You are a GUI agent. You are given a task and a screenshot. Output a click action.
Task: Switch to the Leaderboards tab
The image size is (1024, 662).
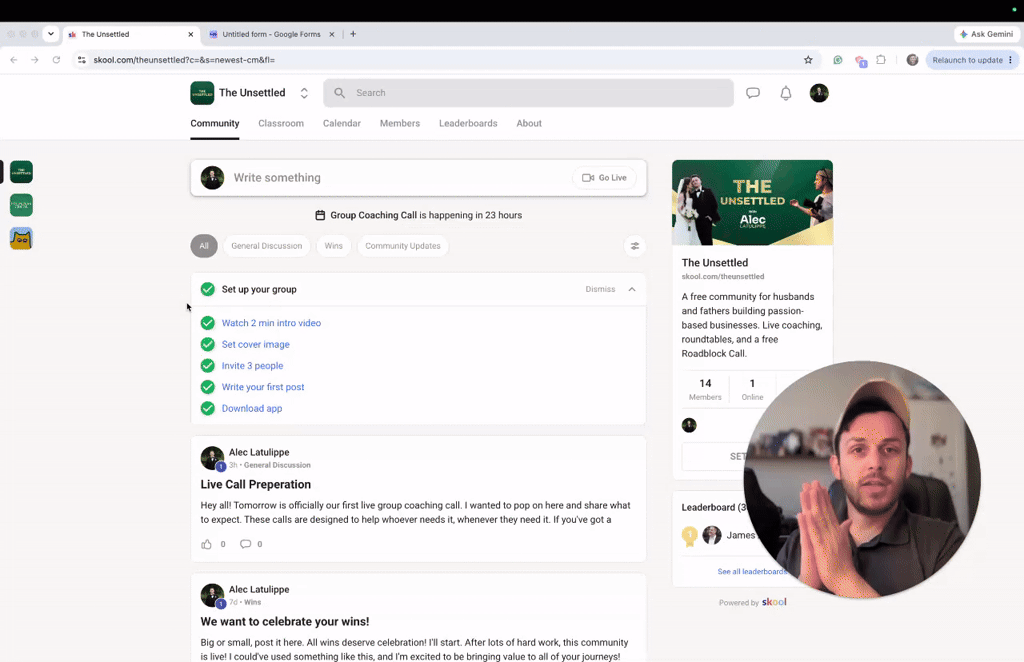click(468, 123)
